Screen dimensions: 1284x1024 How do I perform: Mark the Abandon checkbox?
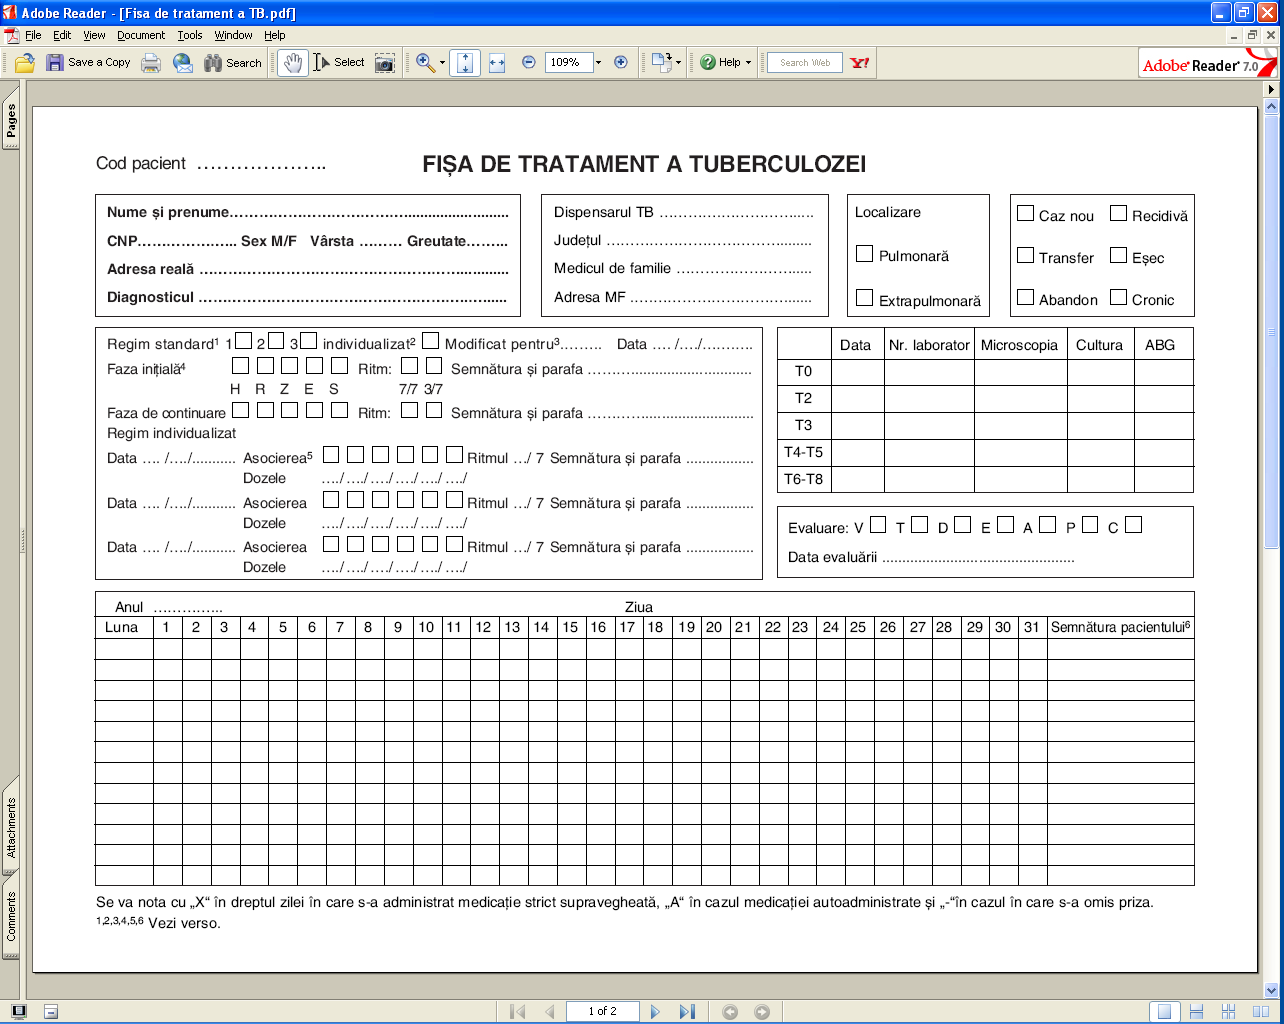1025,297
